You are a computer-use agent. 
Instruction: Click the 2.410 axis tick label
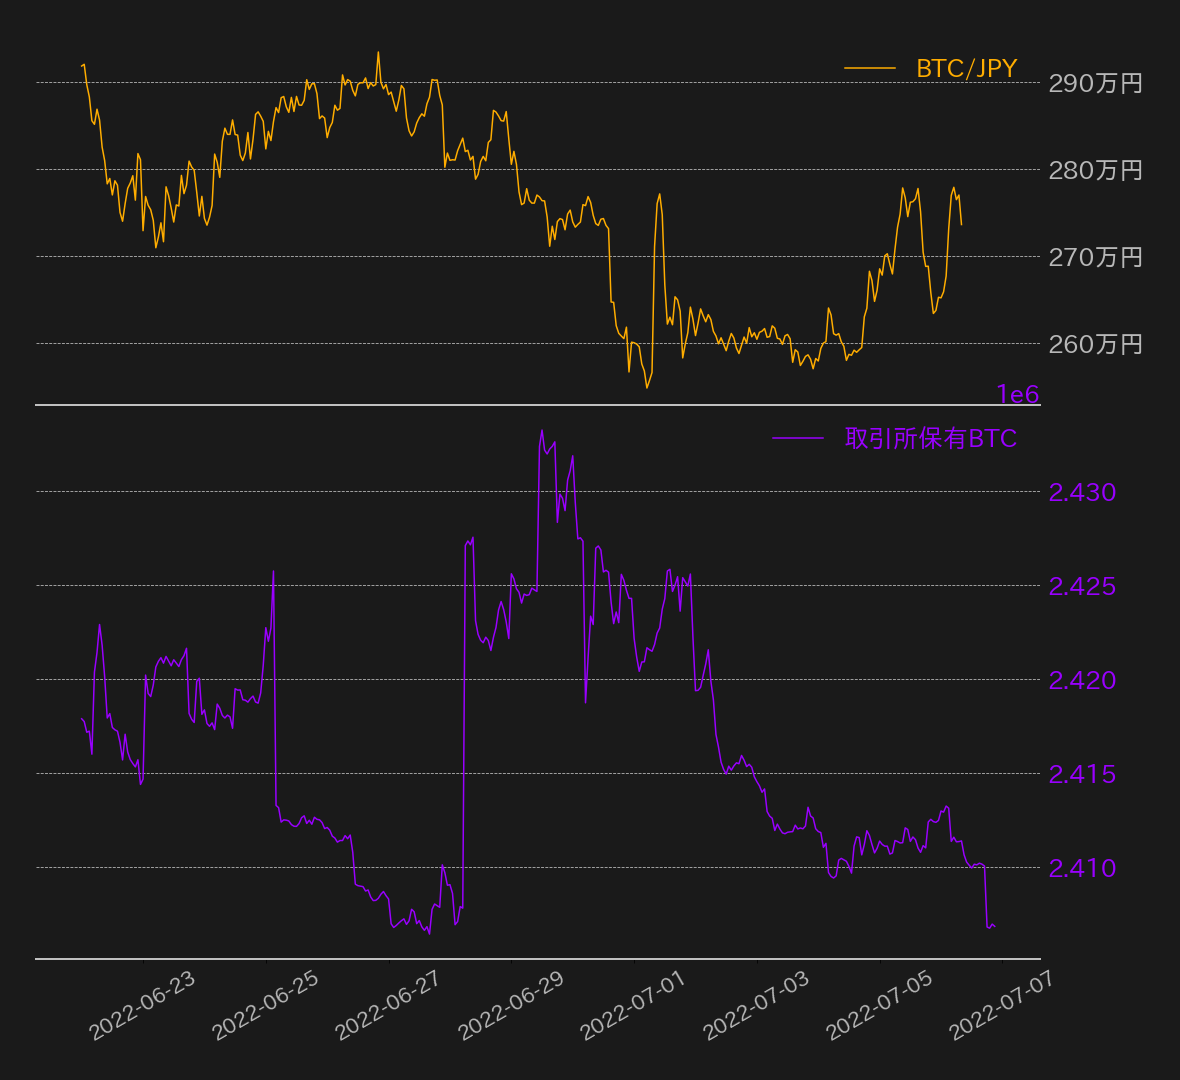pos(1082,869)
